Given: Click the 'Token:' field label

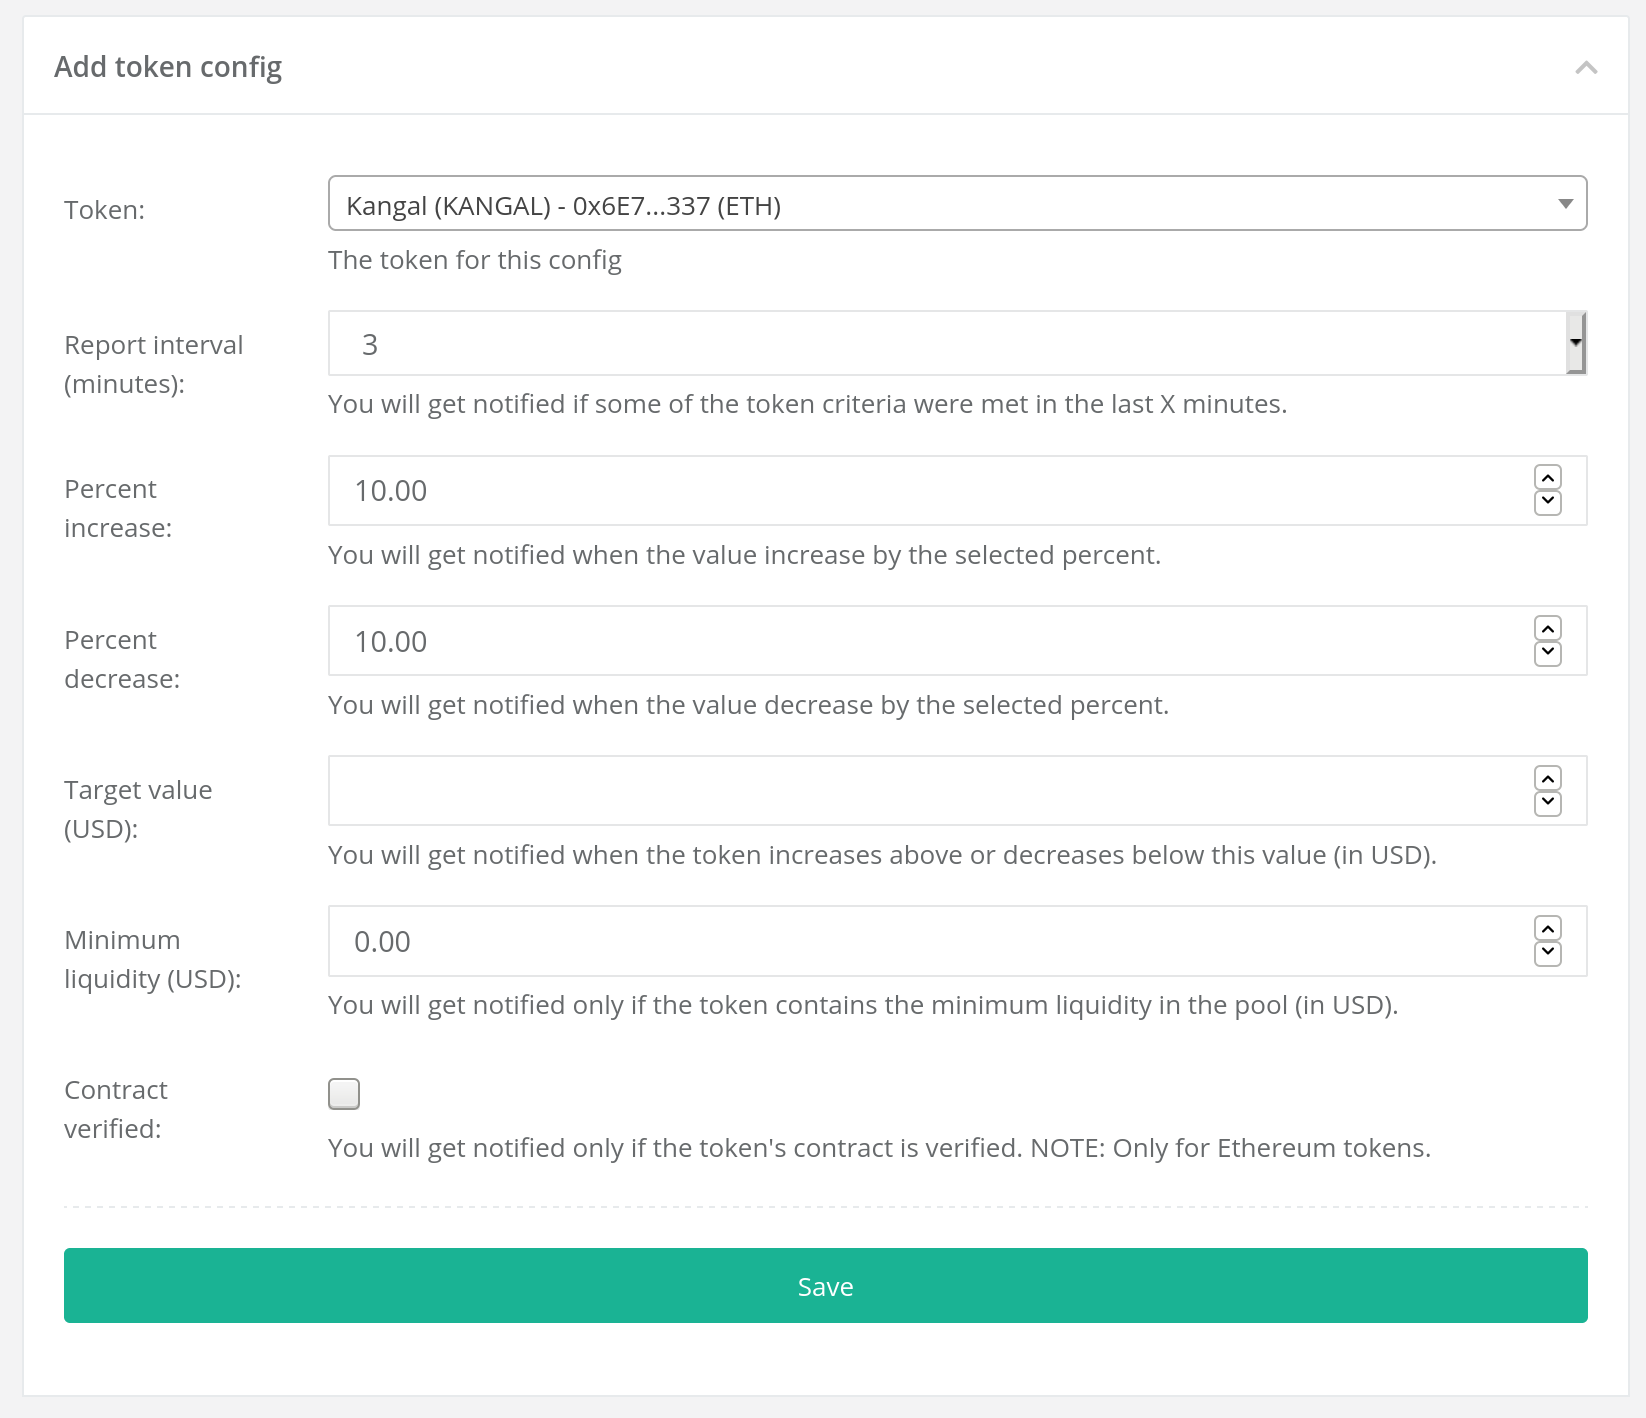Looking at the screenshot, I should [x=105, y=210].
